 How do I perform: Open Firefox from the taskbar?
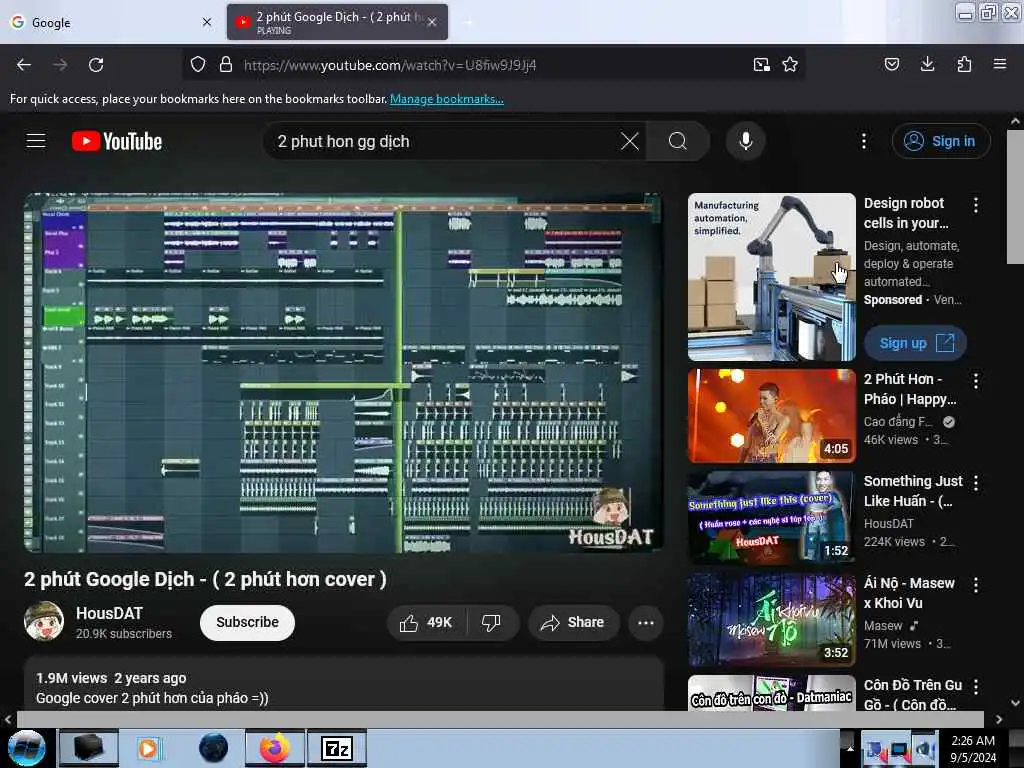(275, 748)
